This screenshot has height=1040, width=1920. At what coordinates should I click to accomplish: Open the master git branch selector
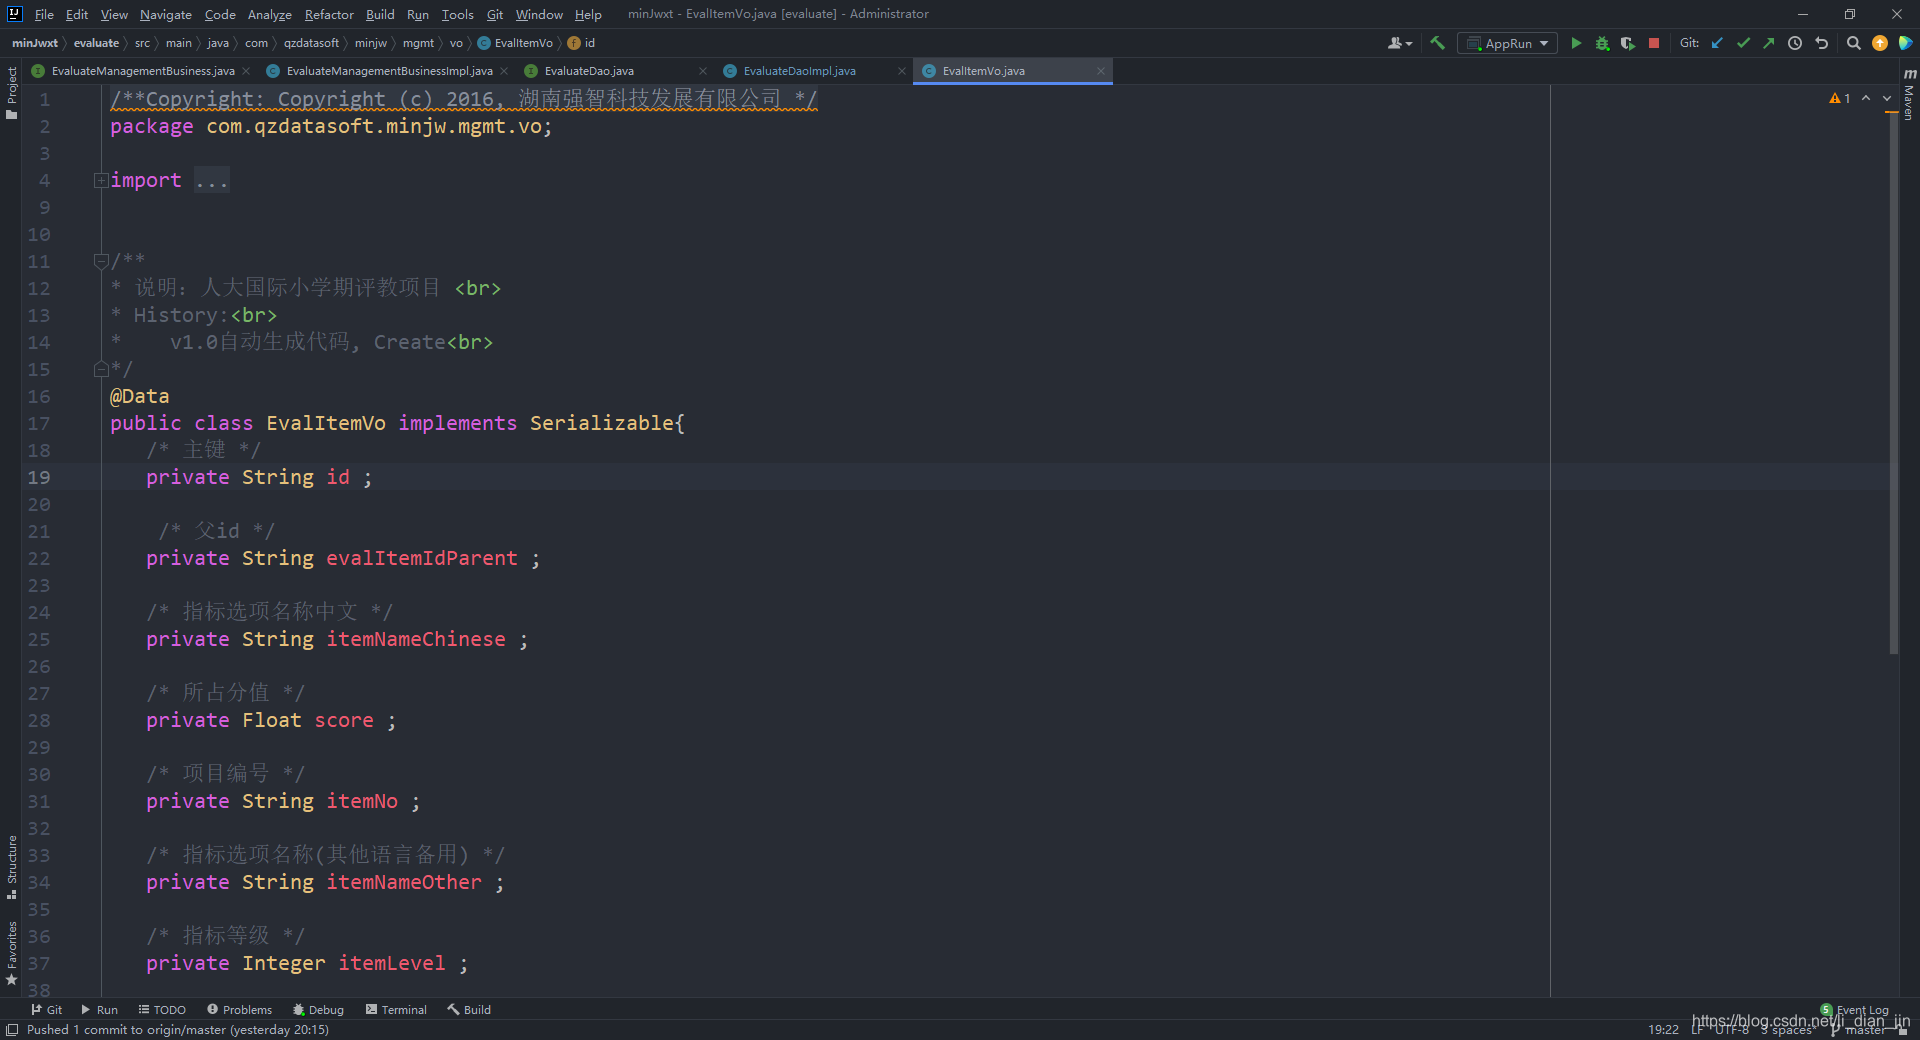pyautogui.click(x=1860, y=1030)
